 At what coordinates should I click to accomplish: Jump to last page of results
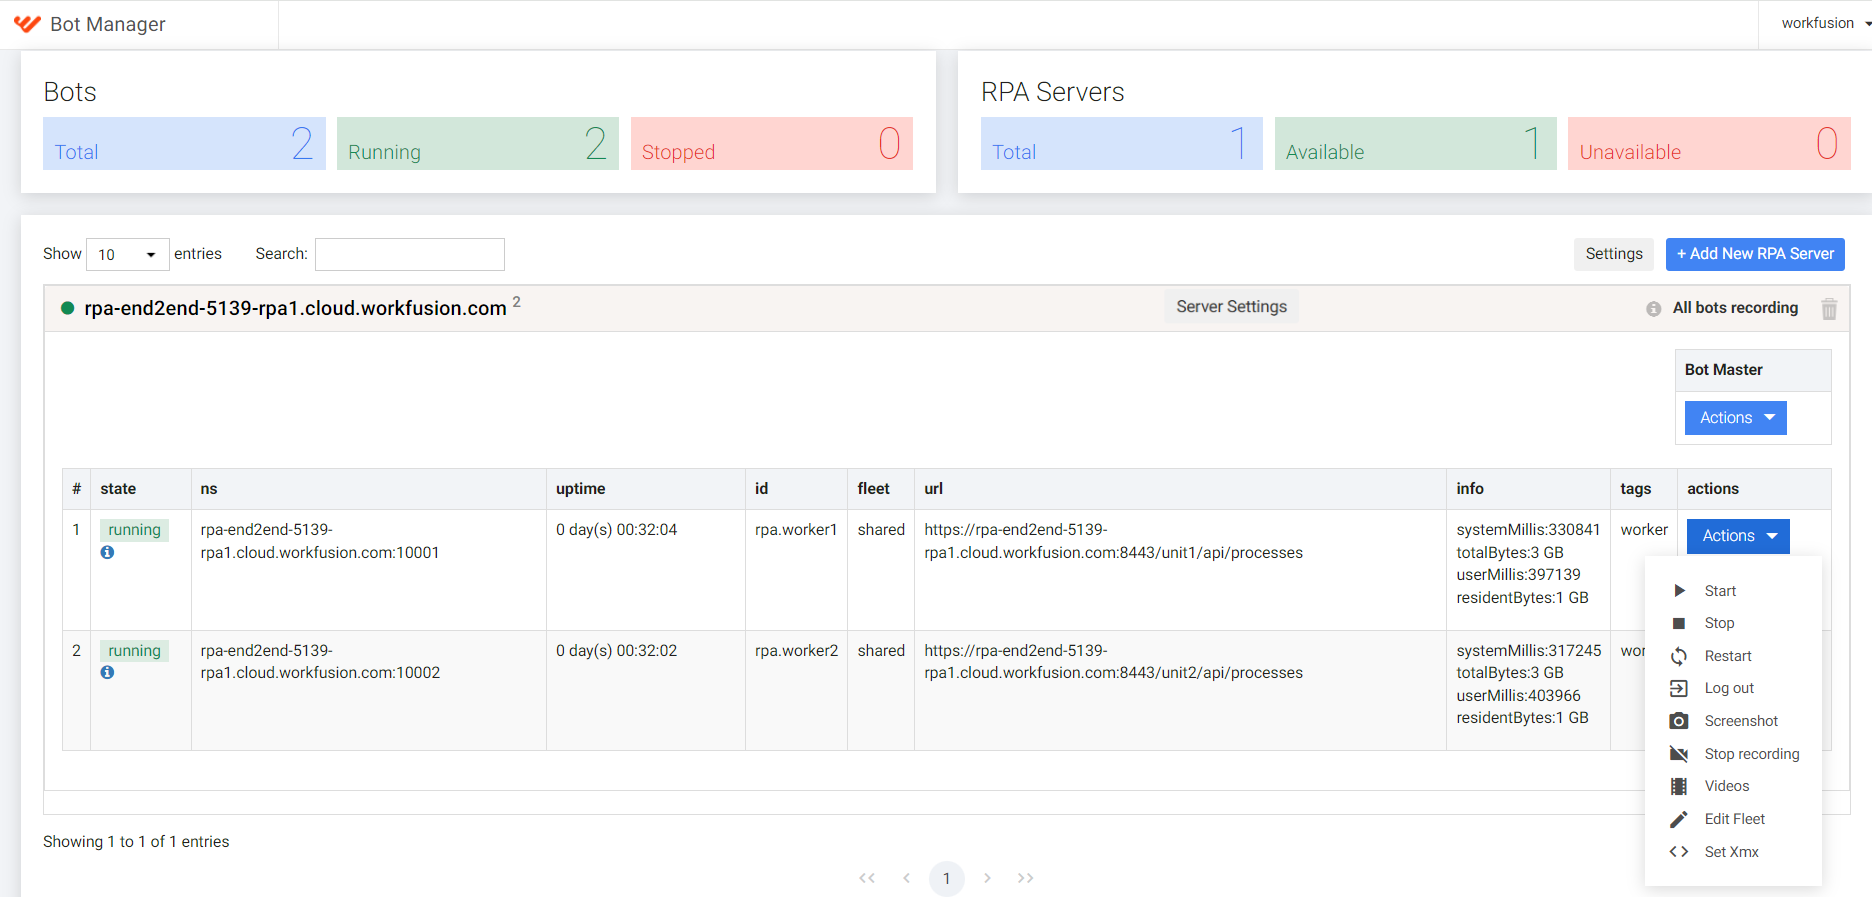pyautogui.click(x=1026, y=878)
